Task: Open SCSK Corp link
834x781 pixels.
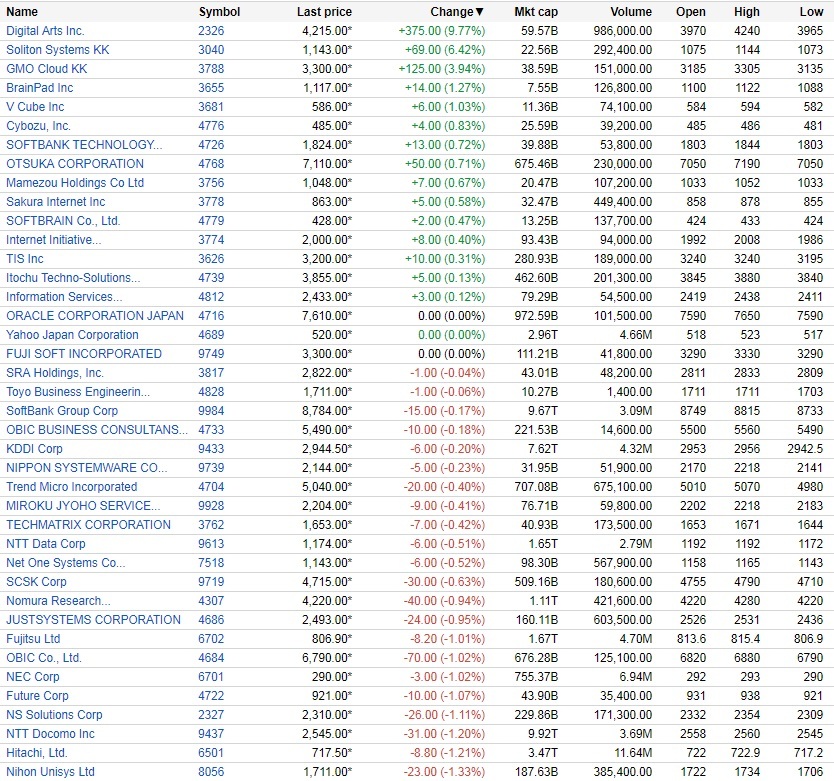Action: pyautogui.click(x=36, y=582)
